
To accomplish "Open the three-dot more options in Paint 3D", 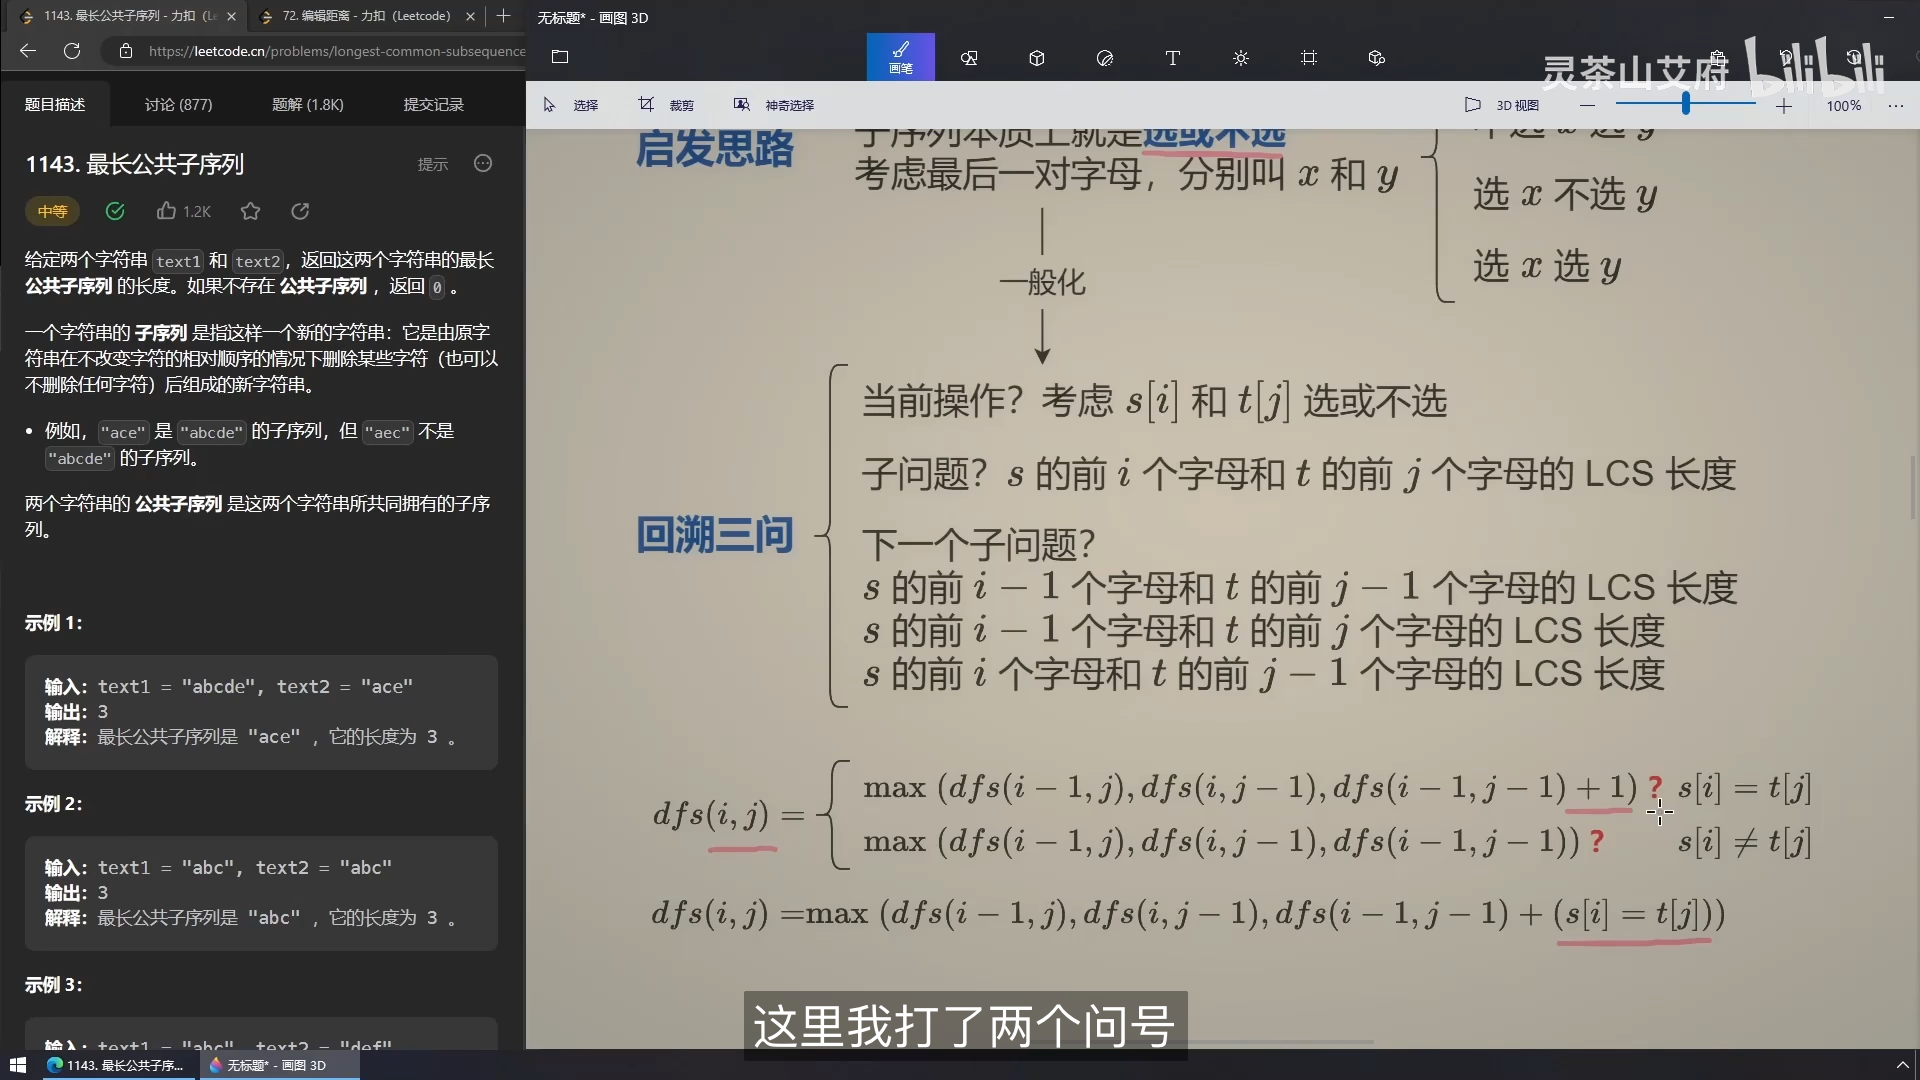I will (1896, 105).
